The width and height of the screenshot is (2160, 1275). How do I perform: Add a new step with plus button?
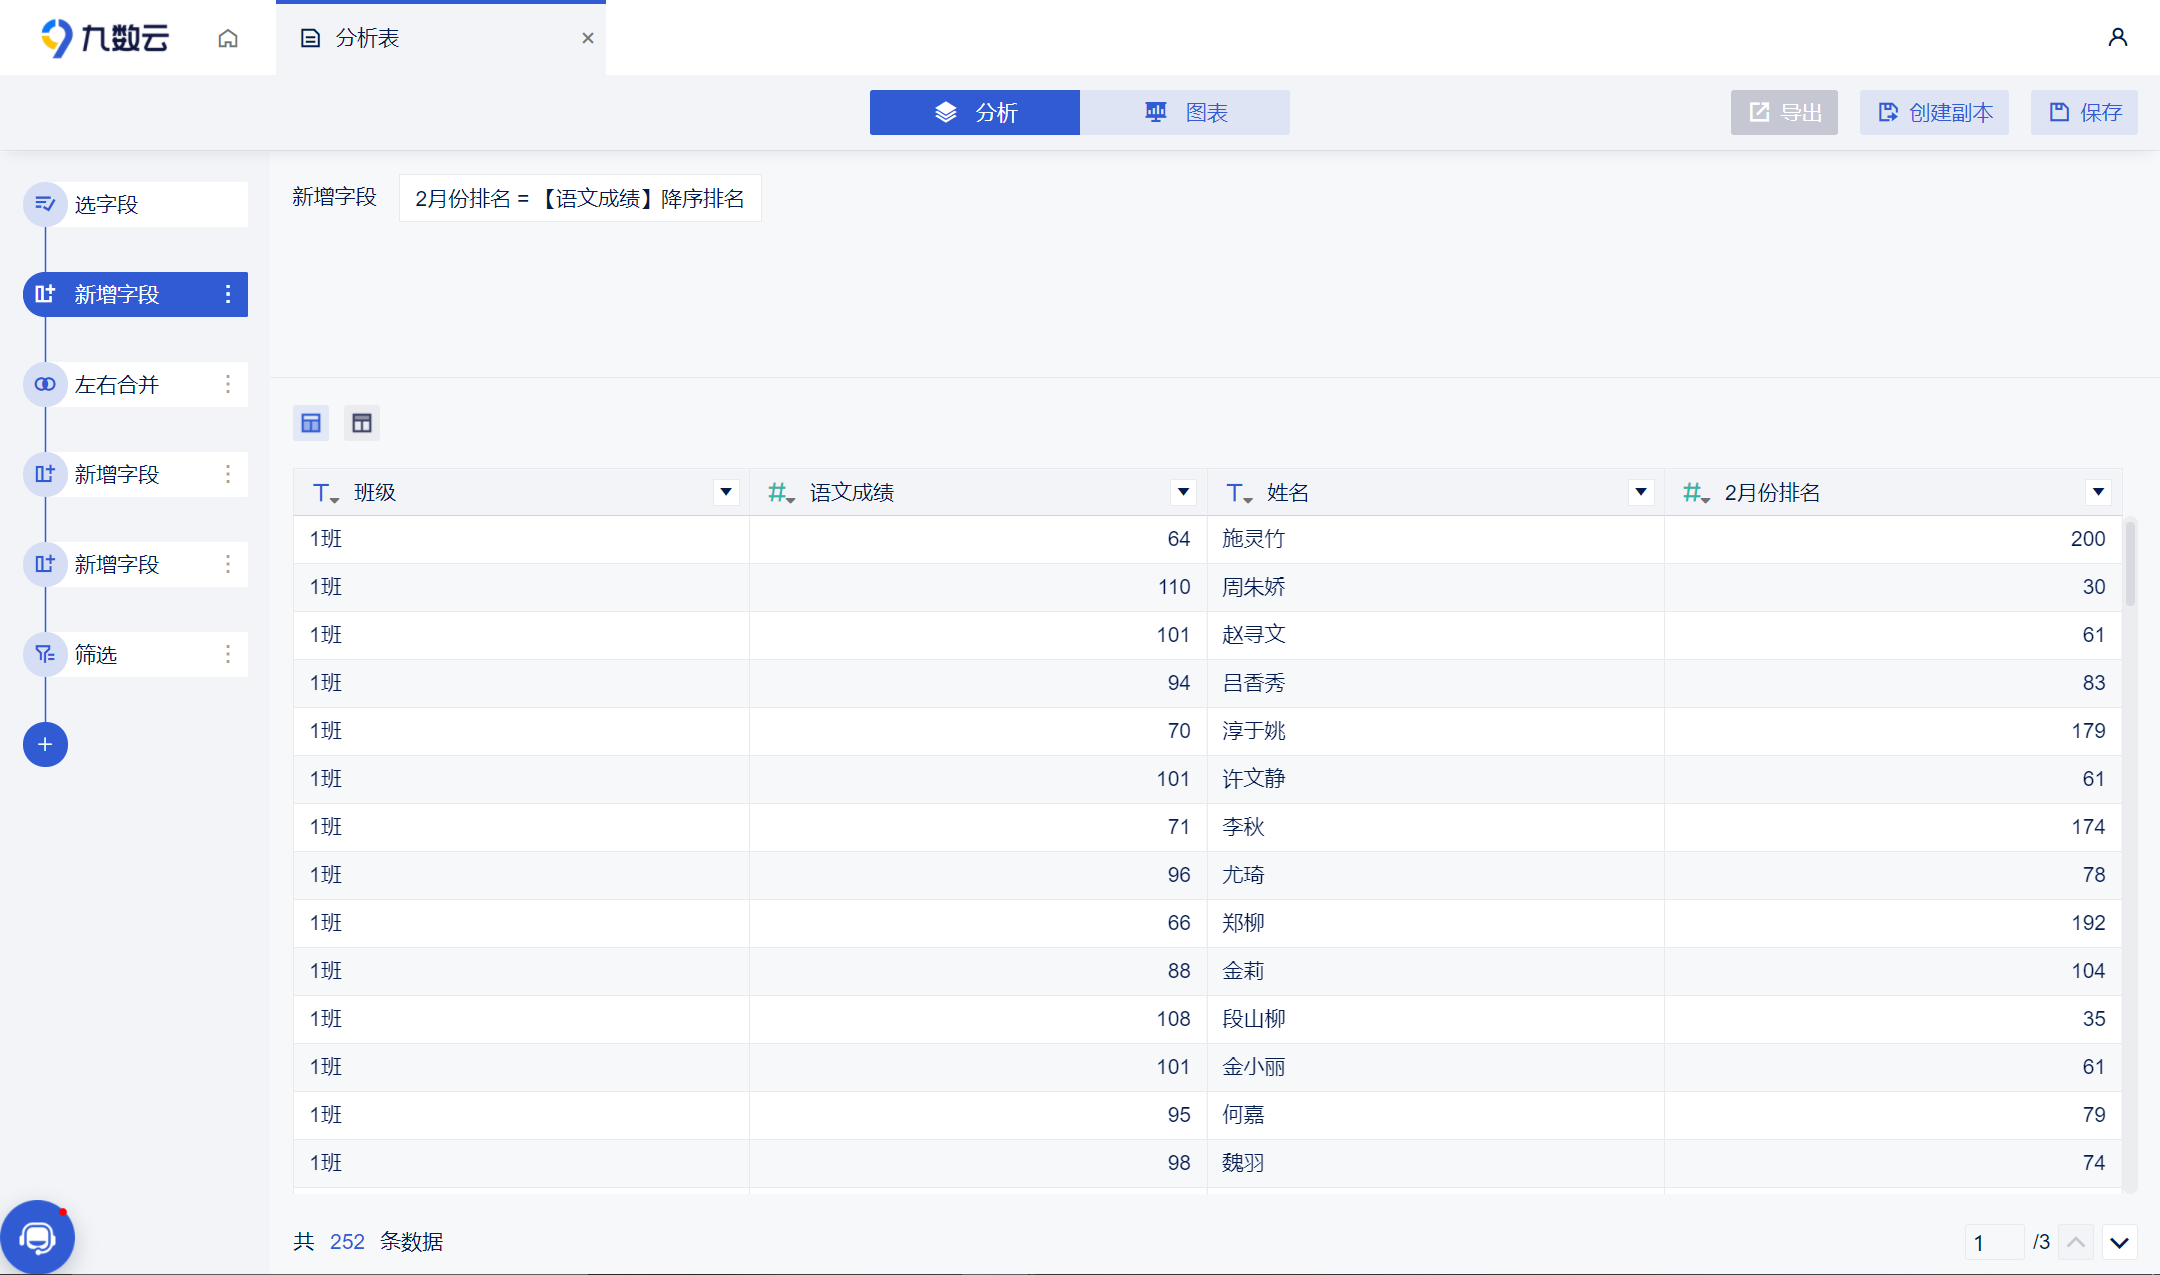[x=45, y=744]
